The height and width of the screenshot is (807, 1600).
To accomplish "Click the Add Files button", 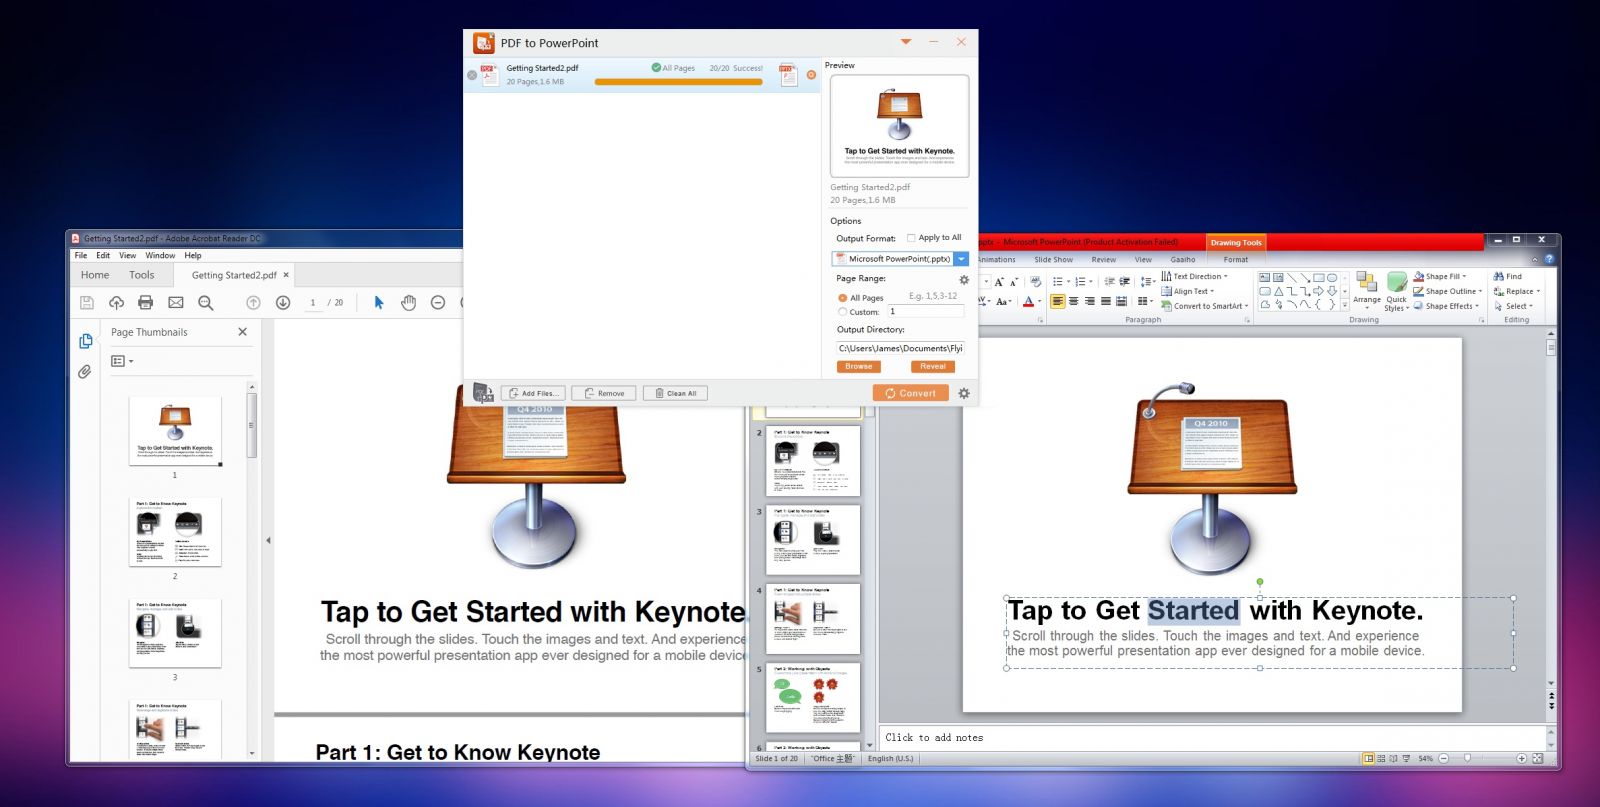I will click(x=533, y=393).
